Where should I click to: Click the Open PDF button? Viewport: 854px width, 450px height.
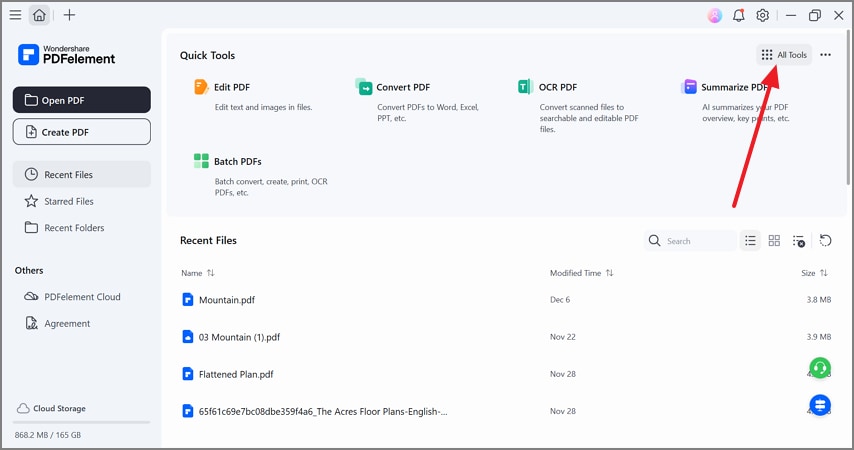(x=82, y=100)
